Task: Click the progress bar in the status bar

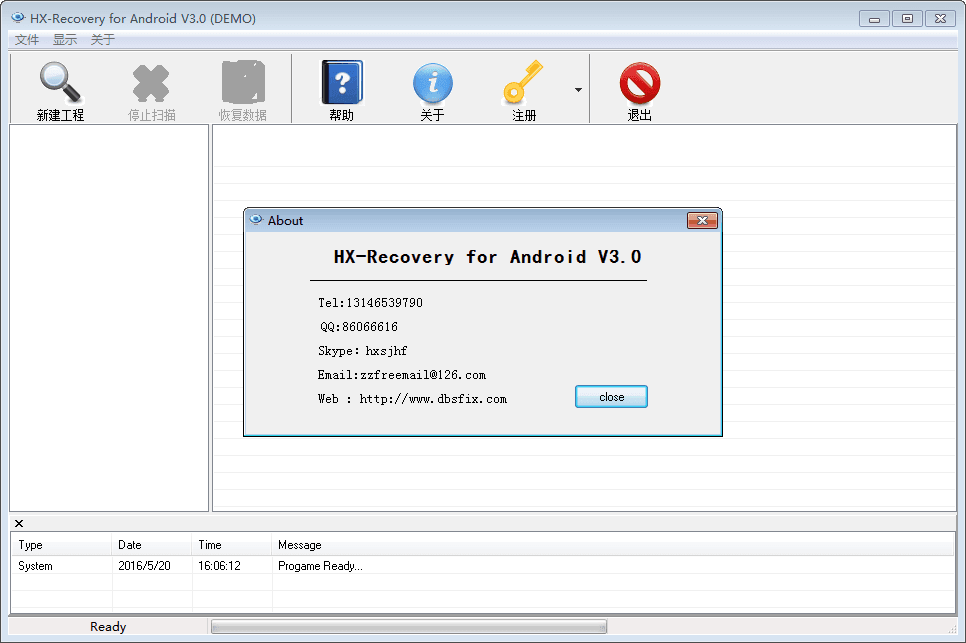Action: 408,627
